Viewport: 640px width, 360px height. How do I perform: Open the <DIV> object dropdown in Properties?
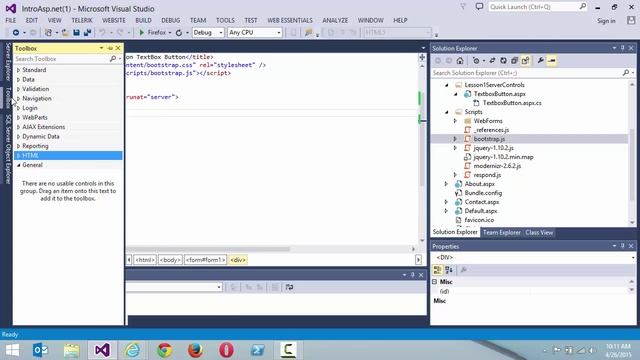[x=633, y=258]
